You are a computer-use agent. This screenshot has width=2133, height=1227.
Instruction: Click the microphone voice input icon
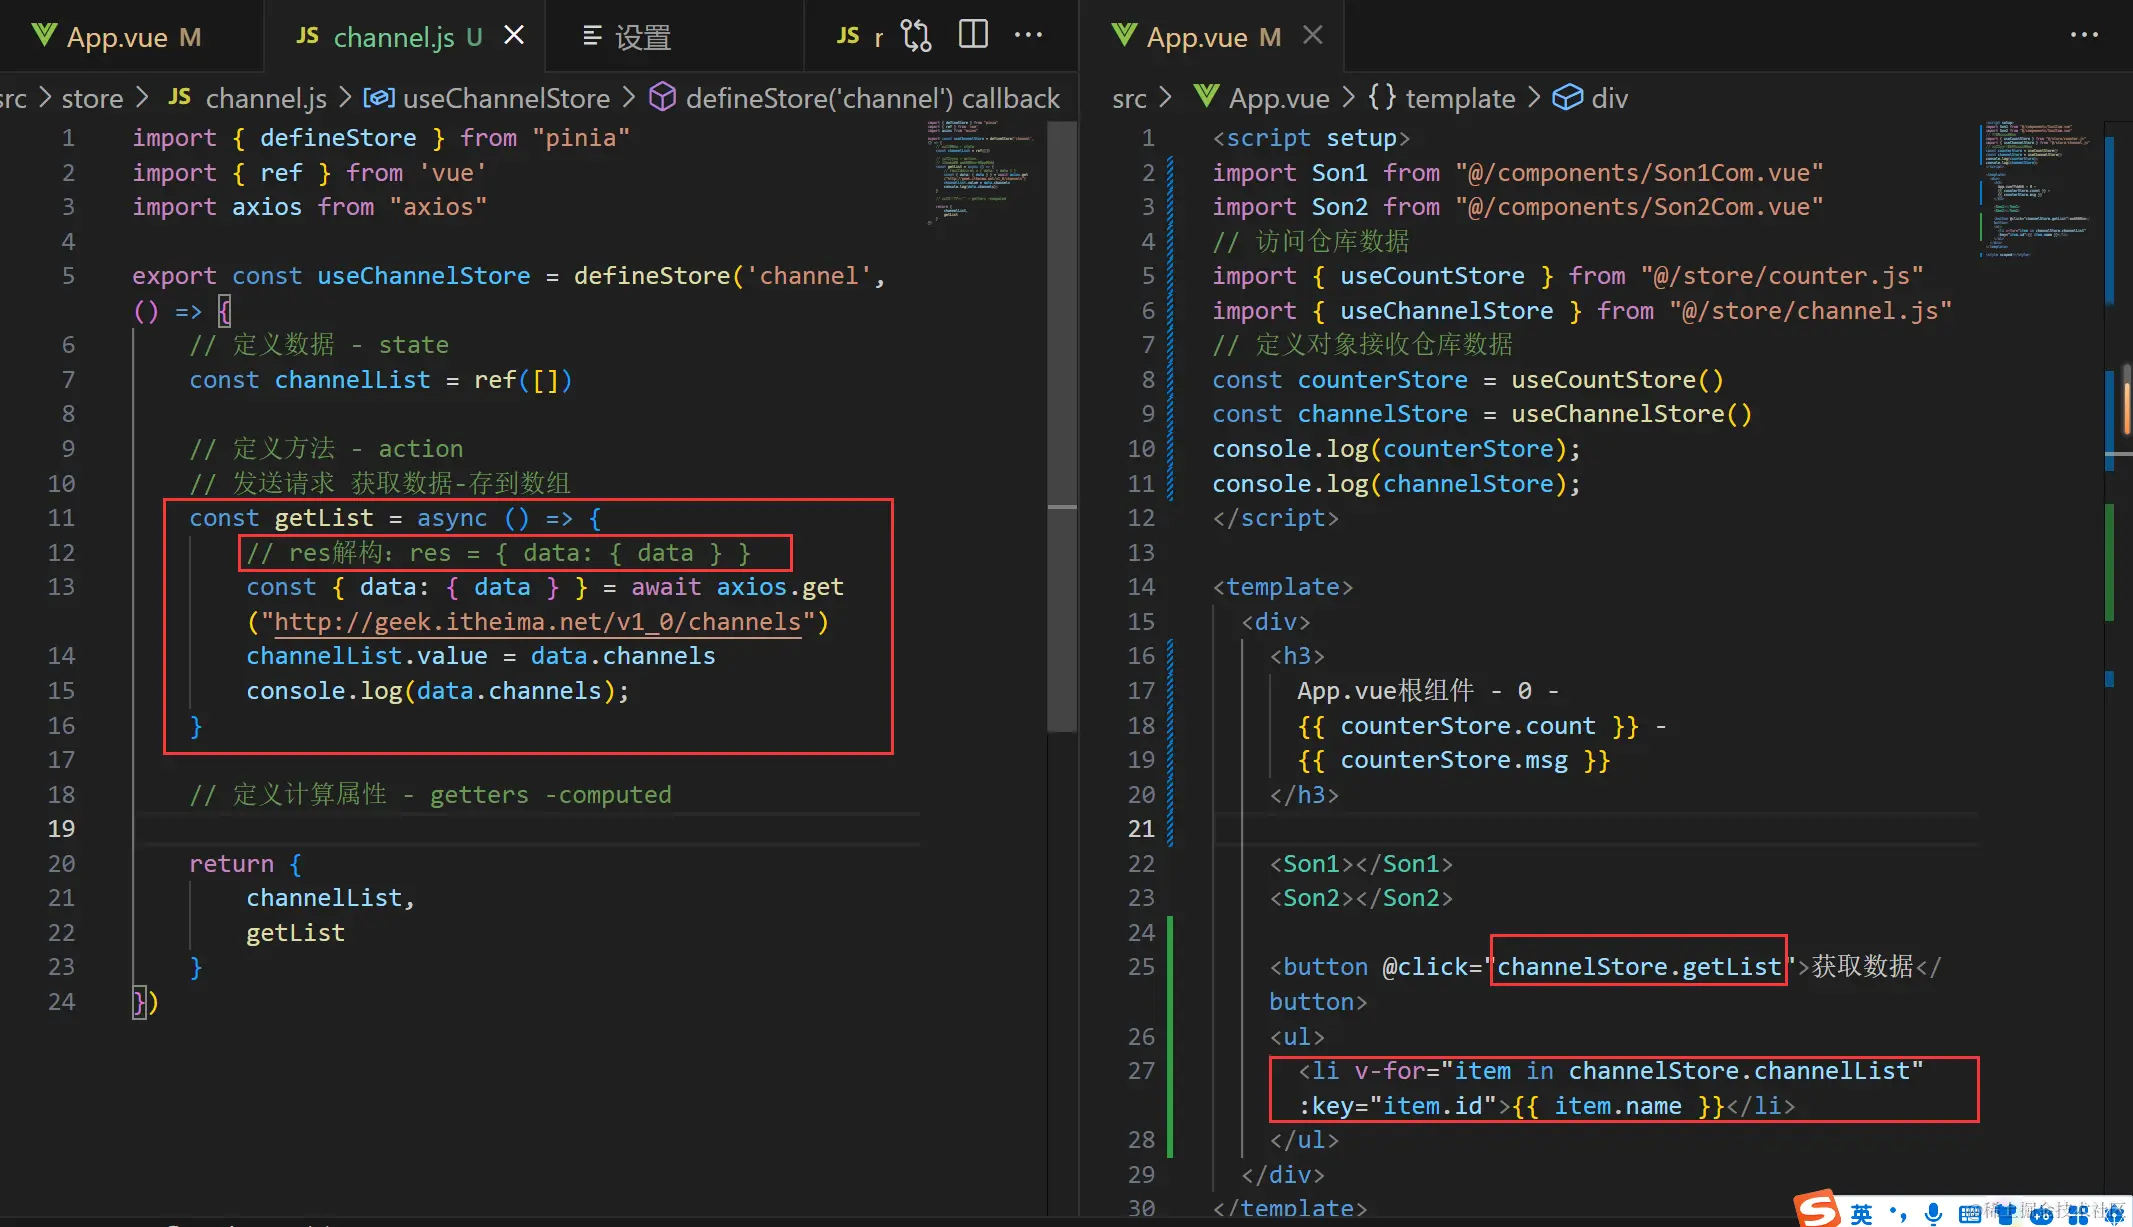(1933, 1214)
